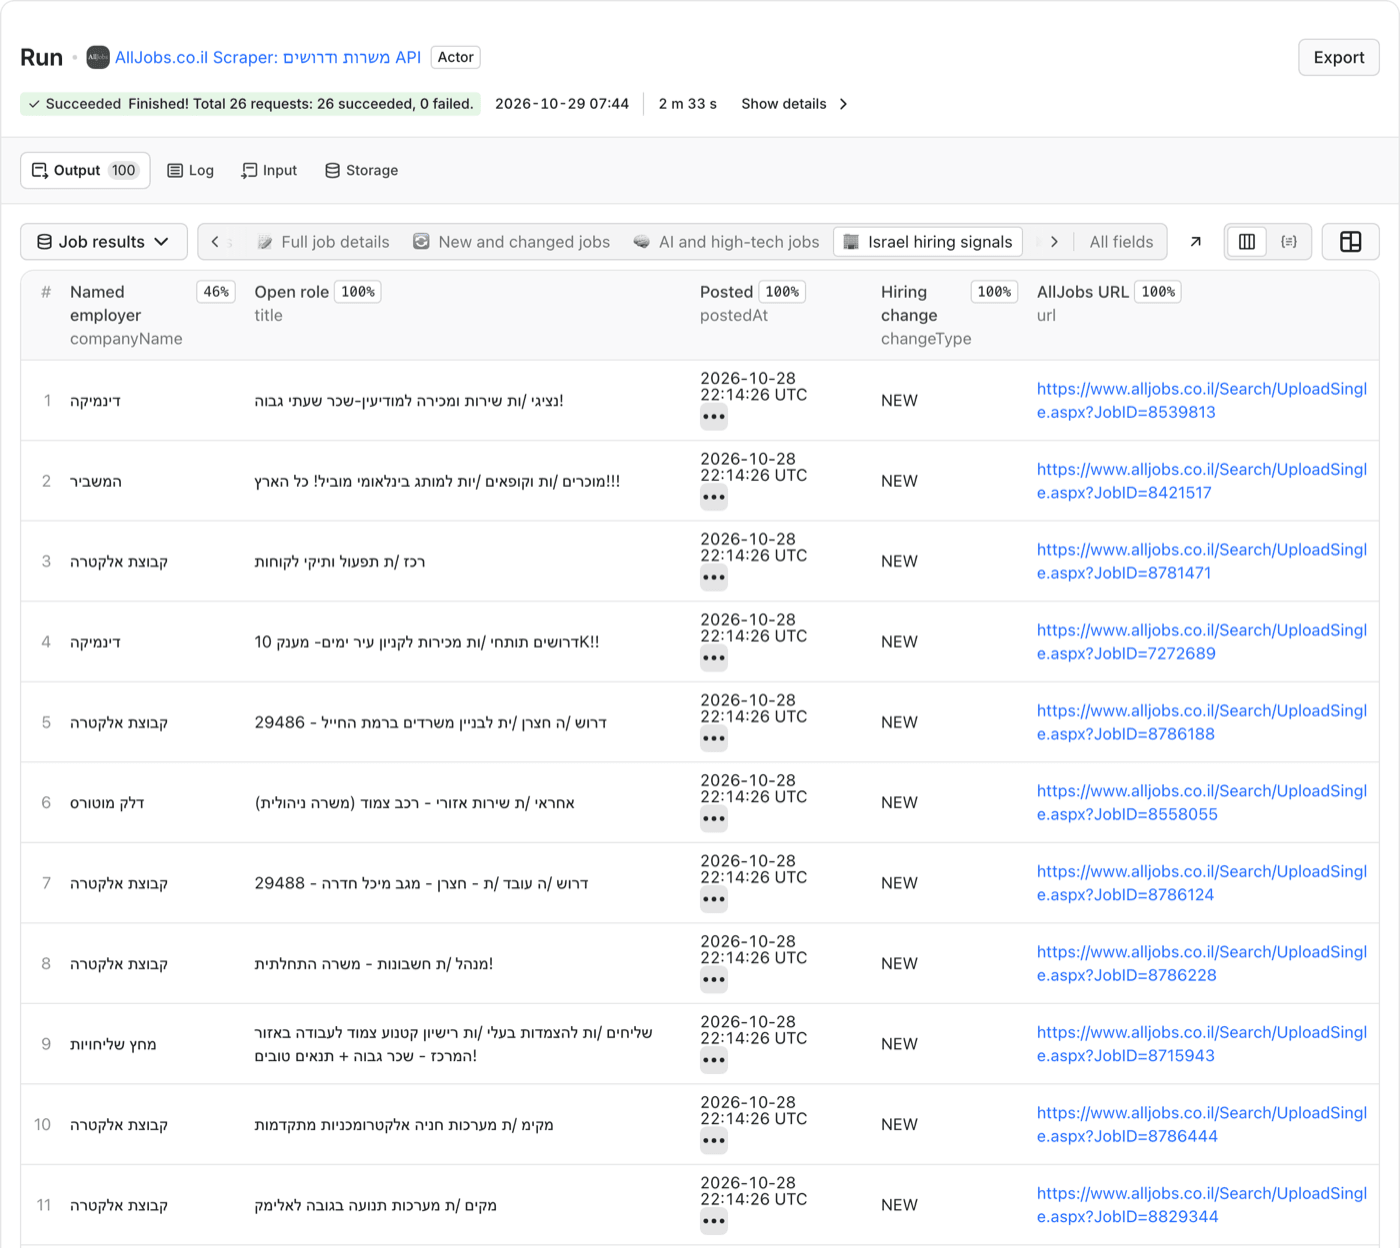Open the AllJobs URL for JobID 8558055

point(1202,803)
